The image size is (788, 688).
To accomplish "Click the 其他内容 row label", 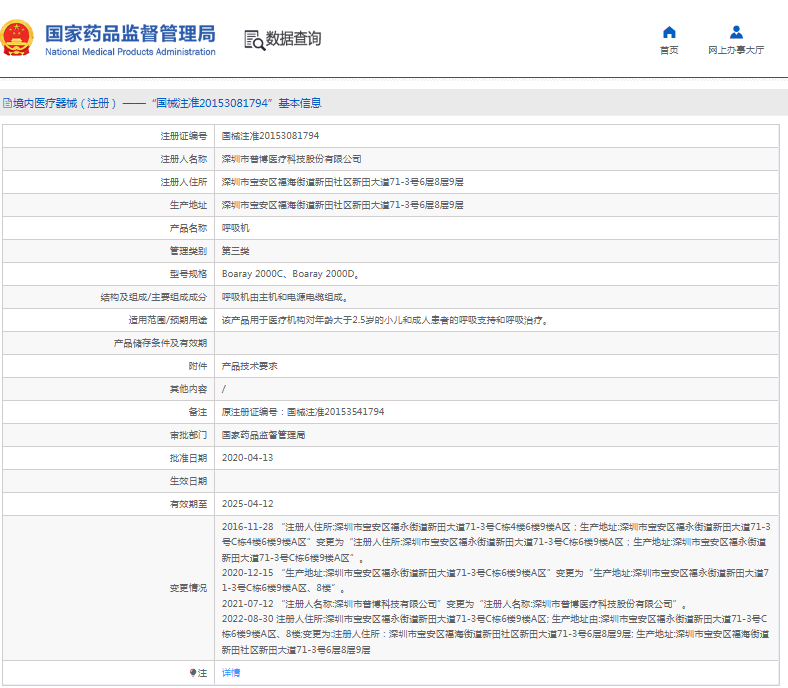I will (188, 389).
